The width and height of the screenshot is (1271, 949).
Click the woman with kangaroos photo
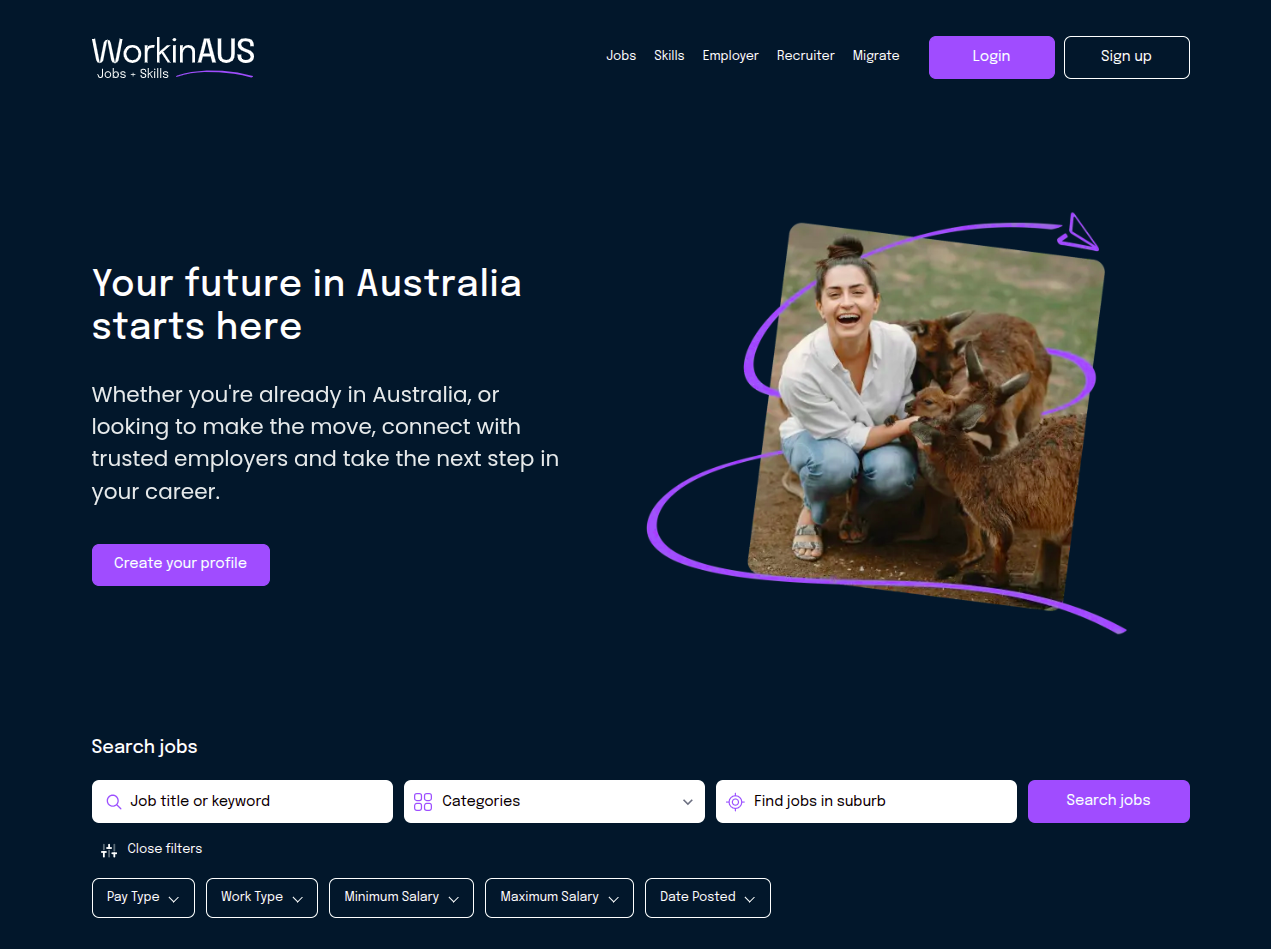926,415
